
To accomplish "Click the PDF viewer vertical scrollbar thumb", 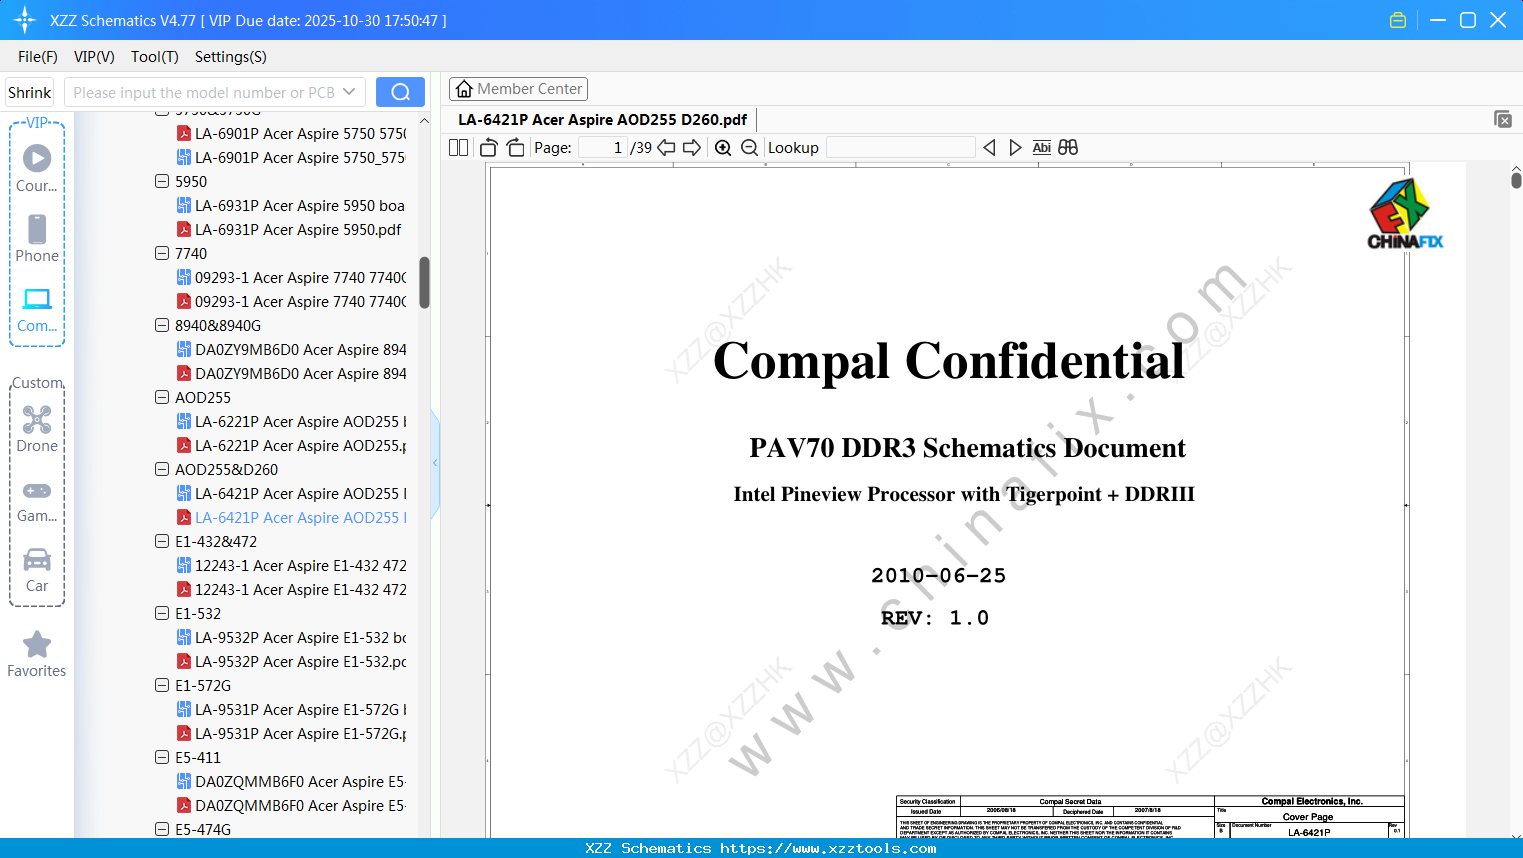I will [x=1516, y=180].
